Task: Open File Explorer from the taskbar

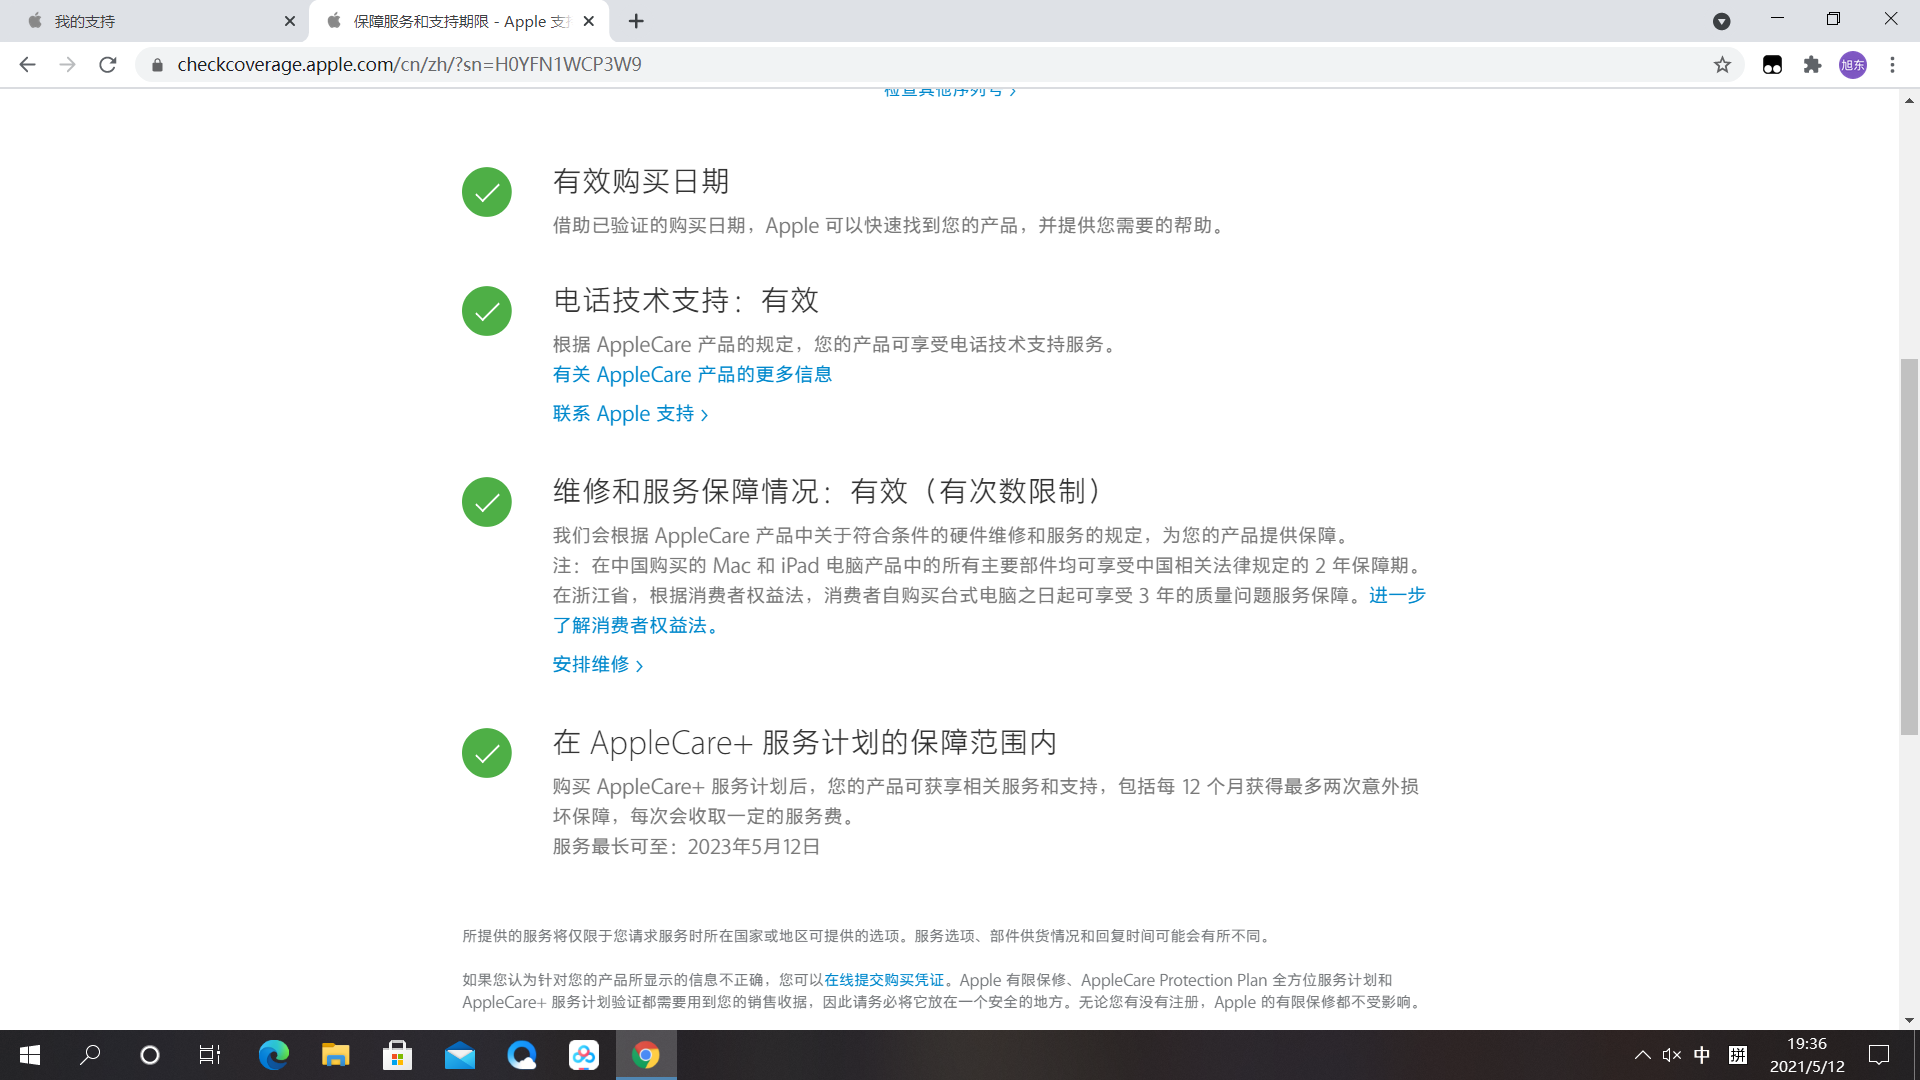Action: (x=335, y=1055)
